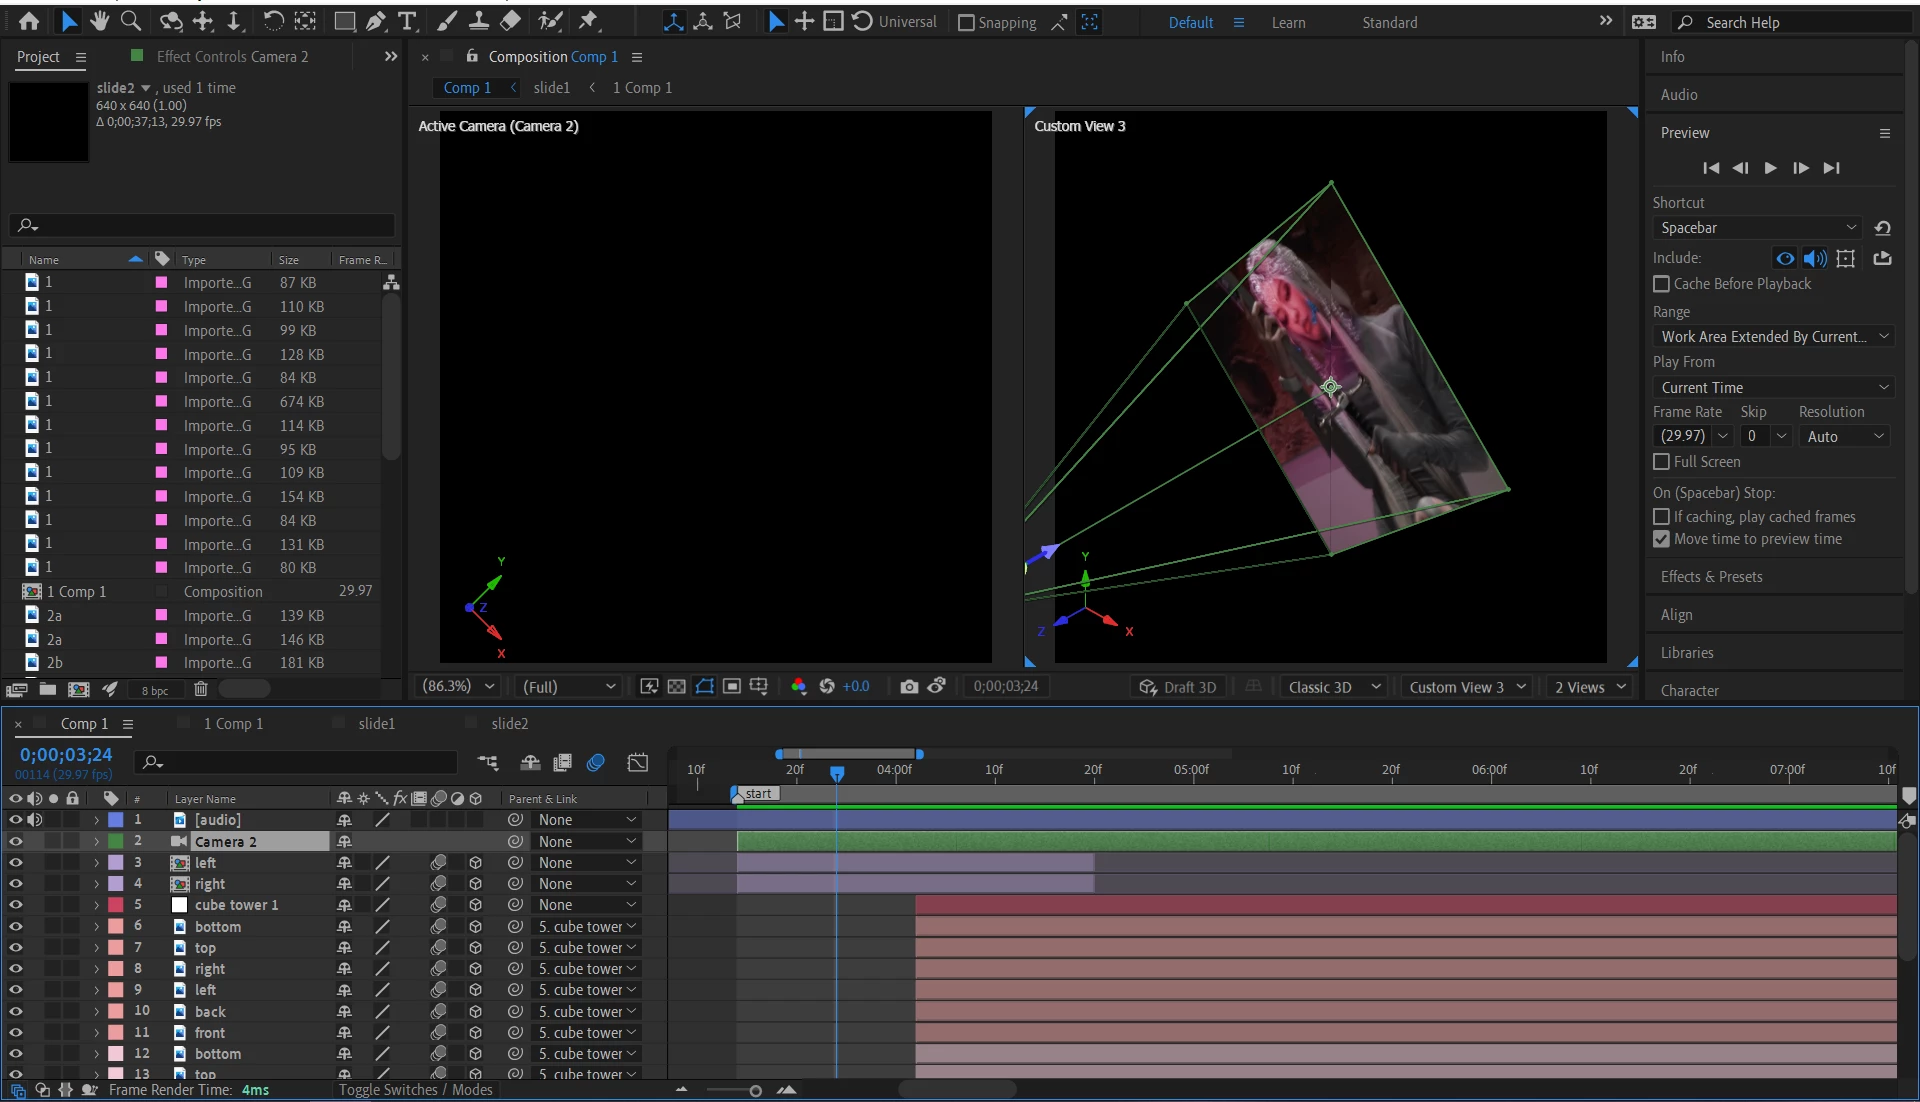Click the pink label swatch of back layer

point(116,1011)
